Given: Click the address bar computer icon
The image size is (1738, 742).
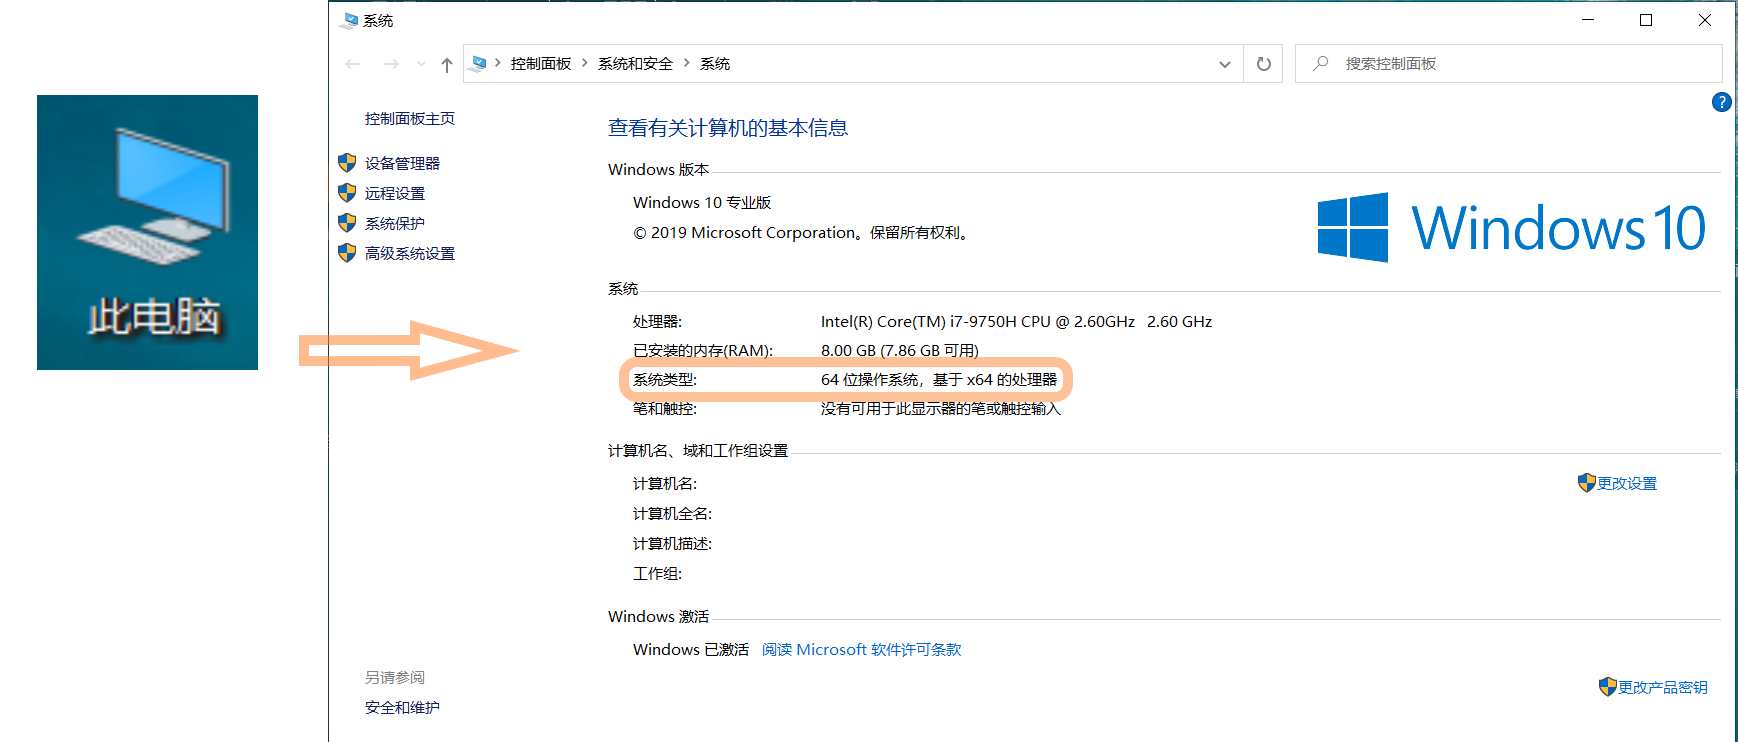Looking at the screenshot, I should 479,64.
